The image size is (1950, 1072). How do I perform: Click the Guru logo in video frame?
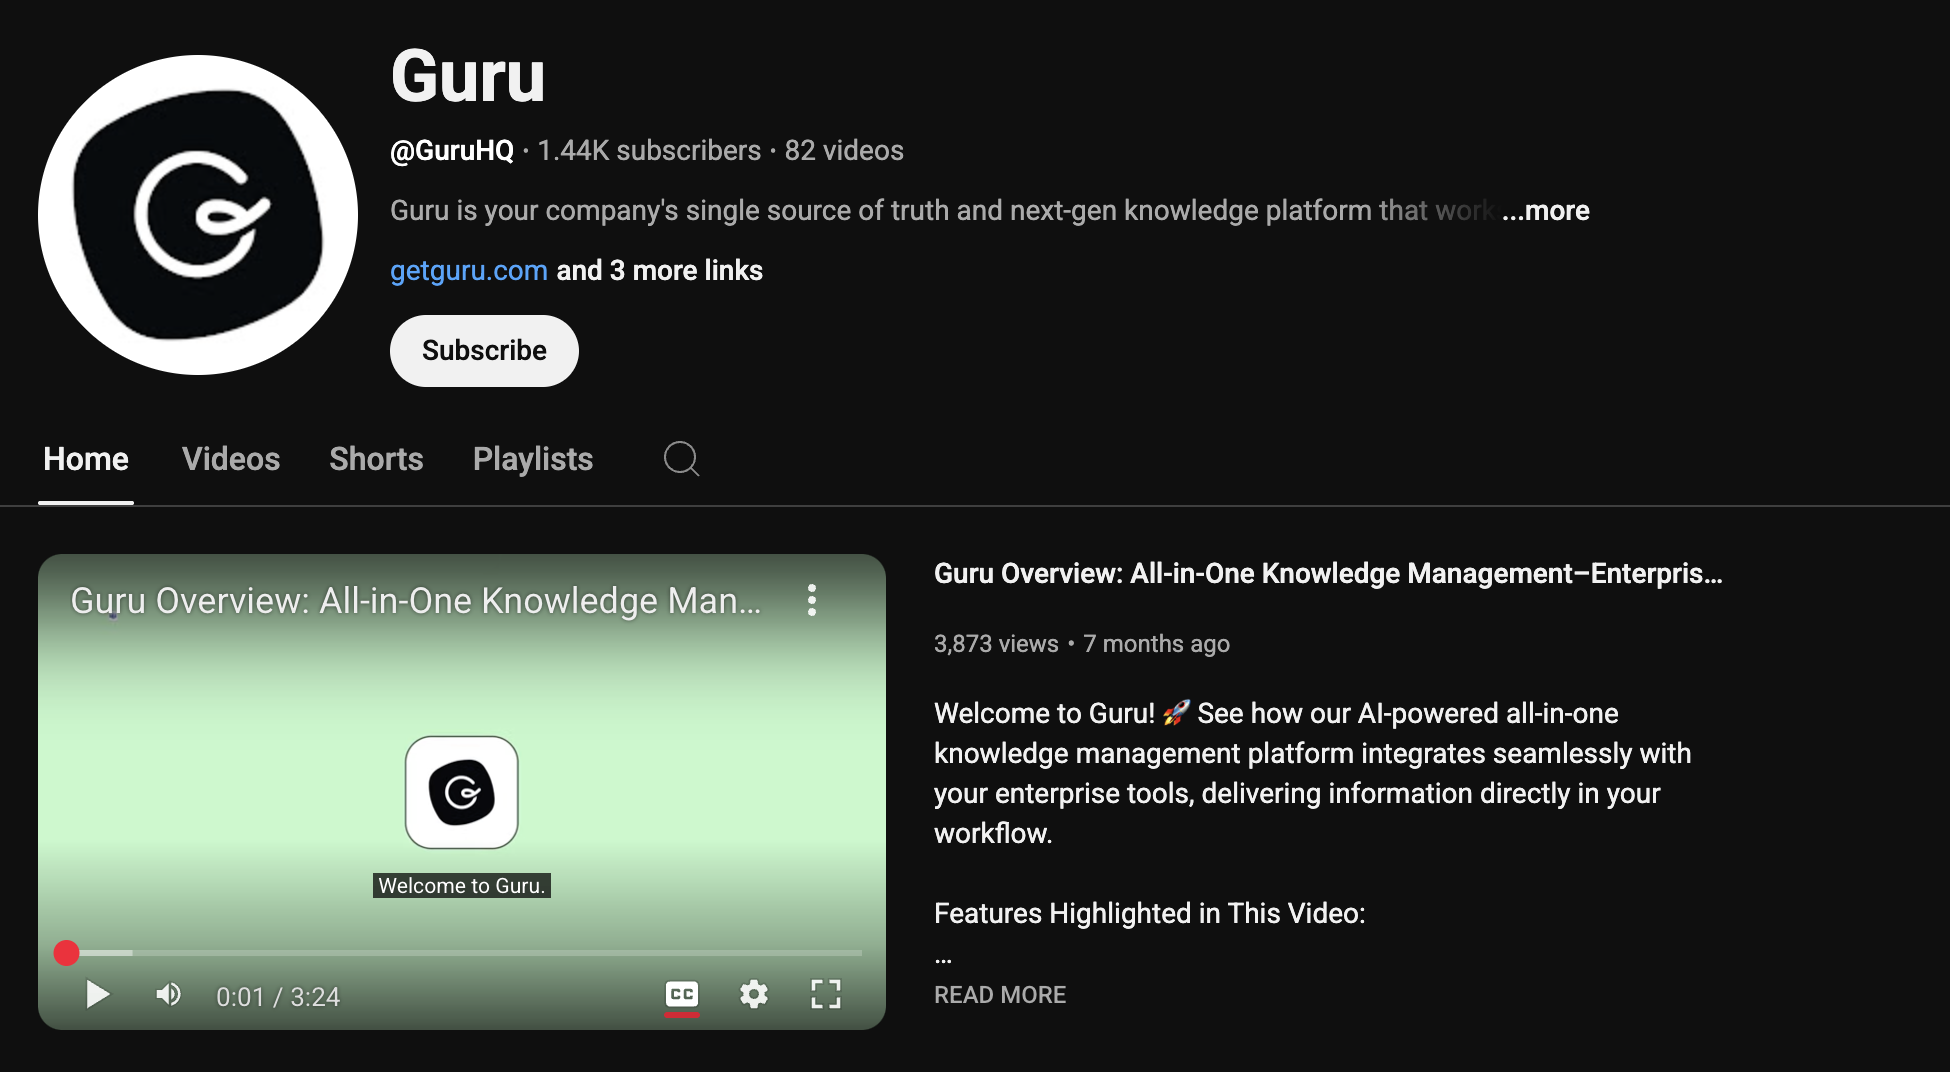pos(462,792)
